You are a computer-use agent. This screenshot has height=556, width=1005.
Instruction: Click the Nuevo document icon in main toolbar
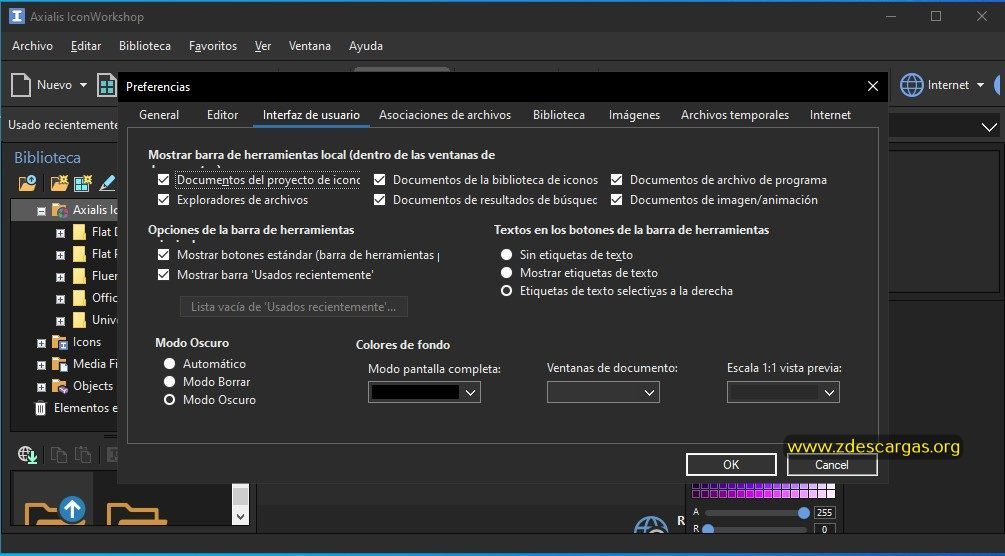pyautogui.click(x=21, y=85)
